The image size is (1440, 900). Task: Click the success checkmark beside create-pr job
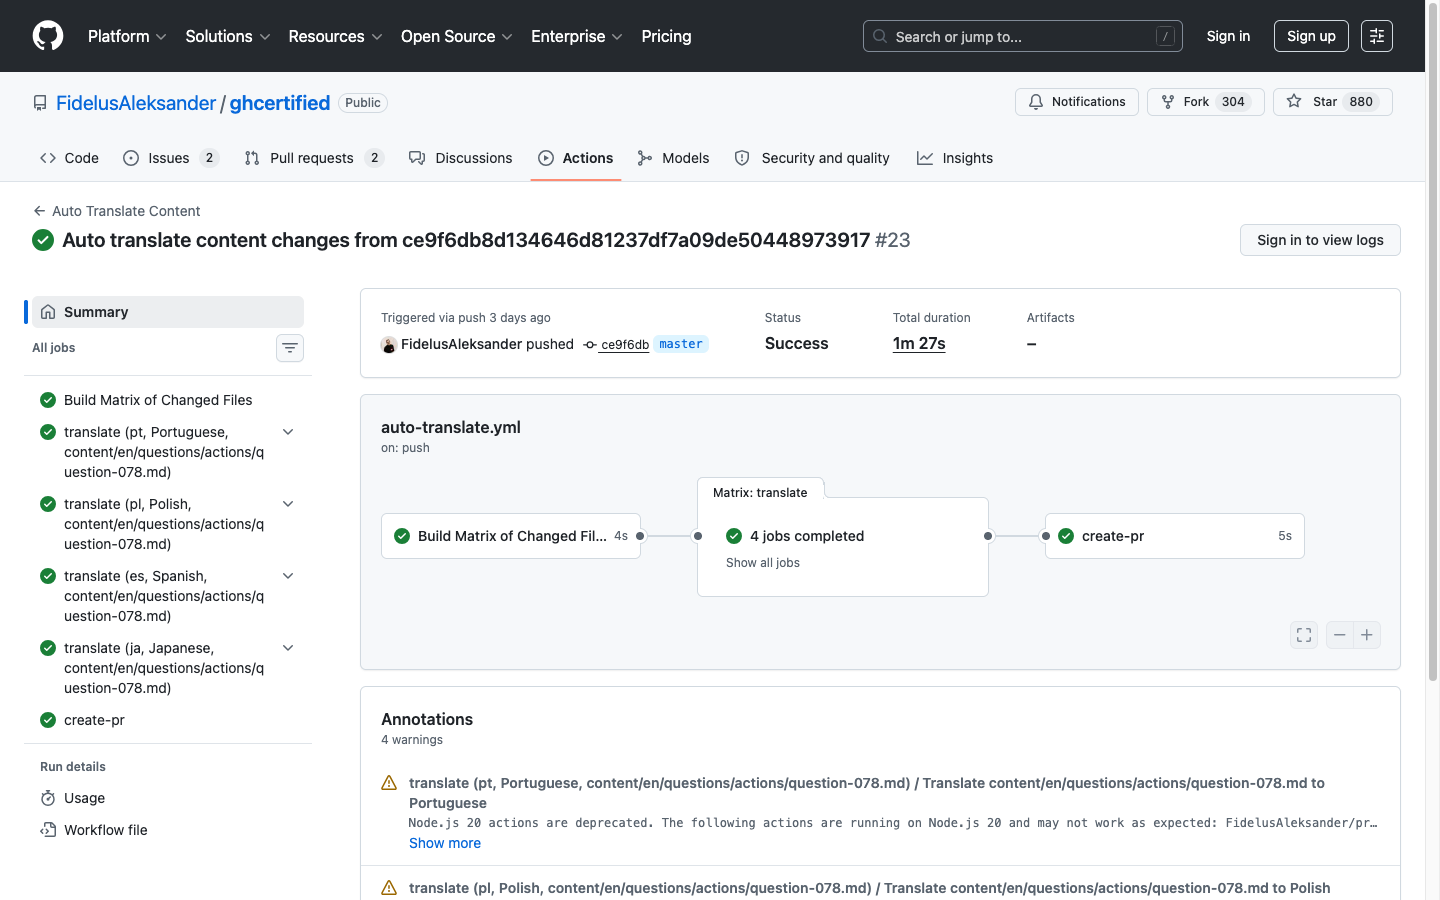pos(47,719)
